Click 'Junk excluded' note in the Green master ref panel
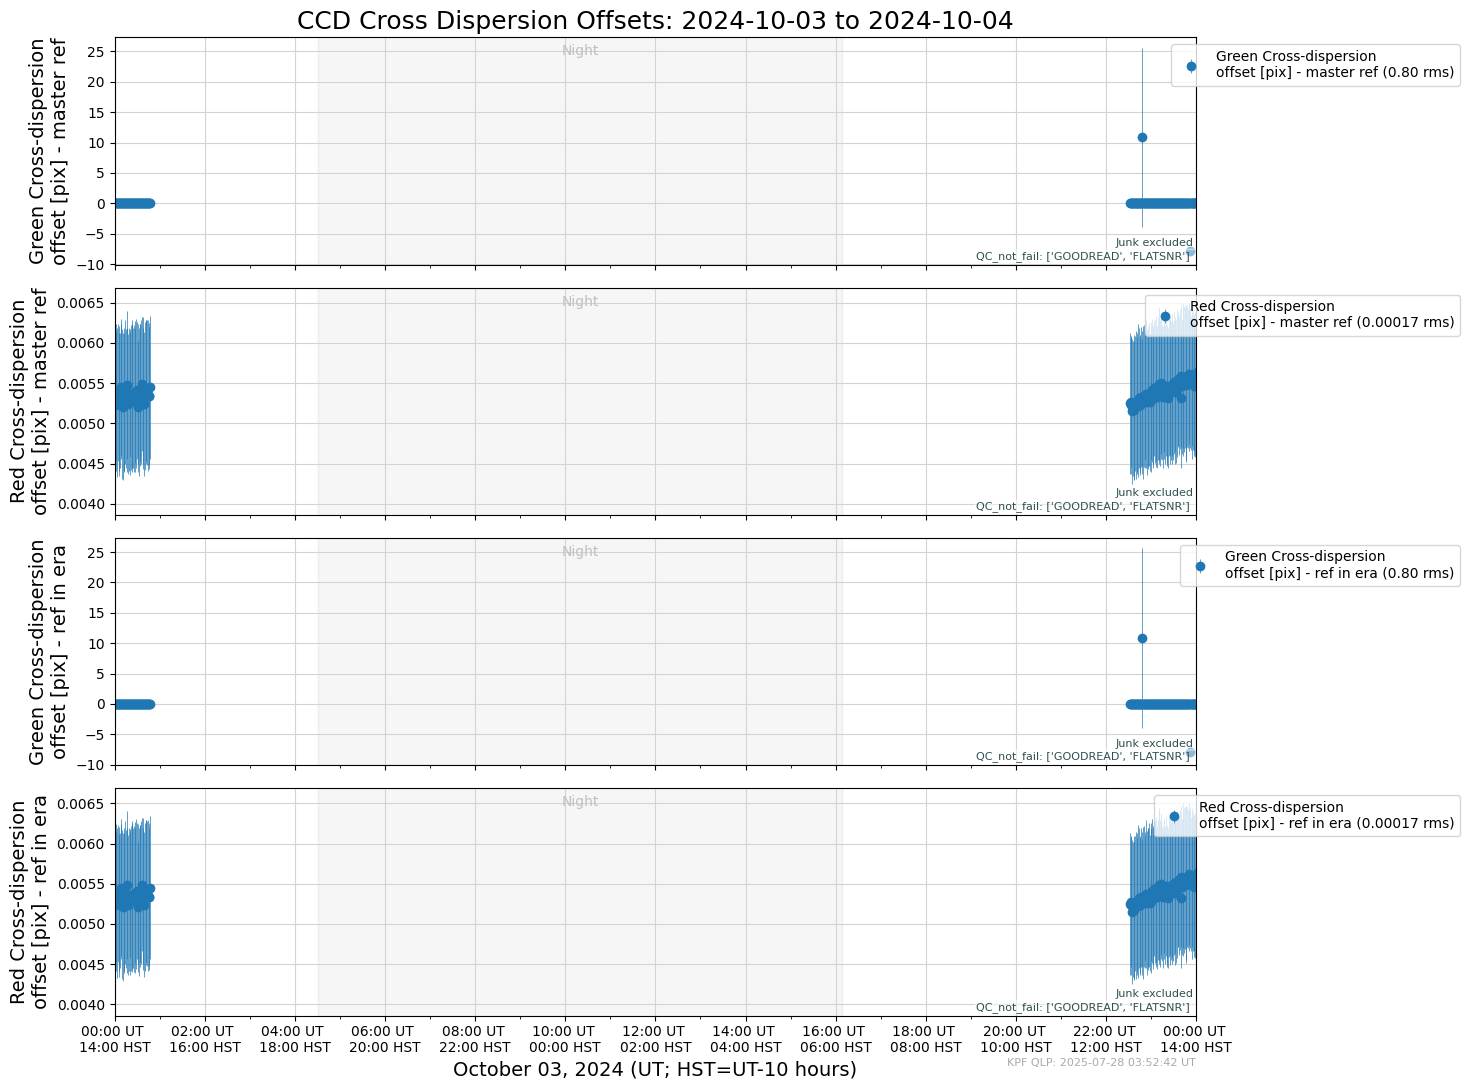This screenshot has width=1469, height=1090. click(x=1154, y=242)
